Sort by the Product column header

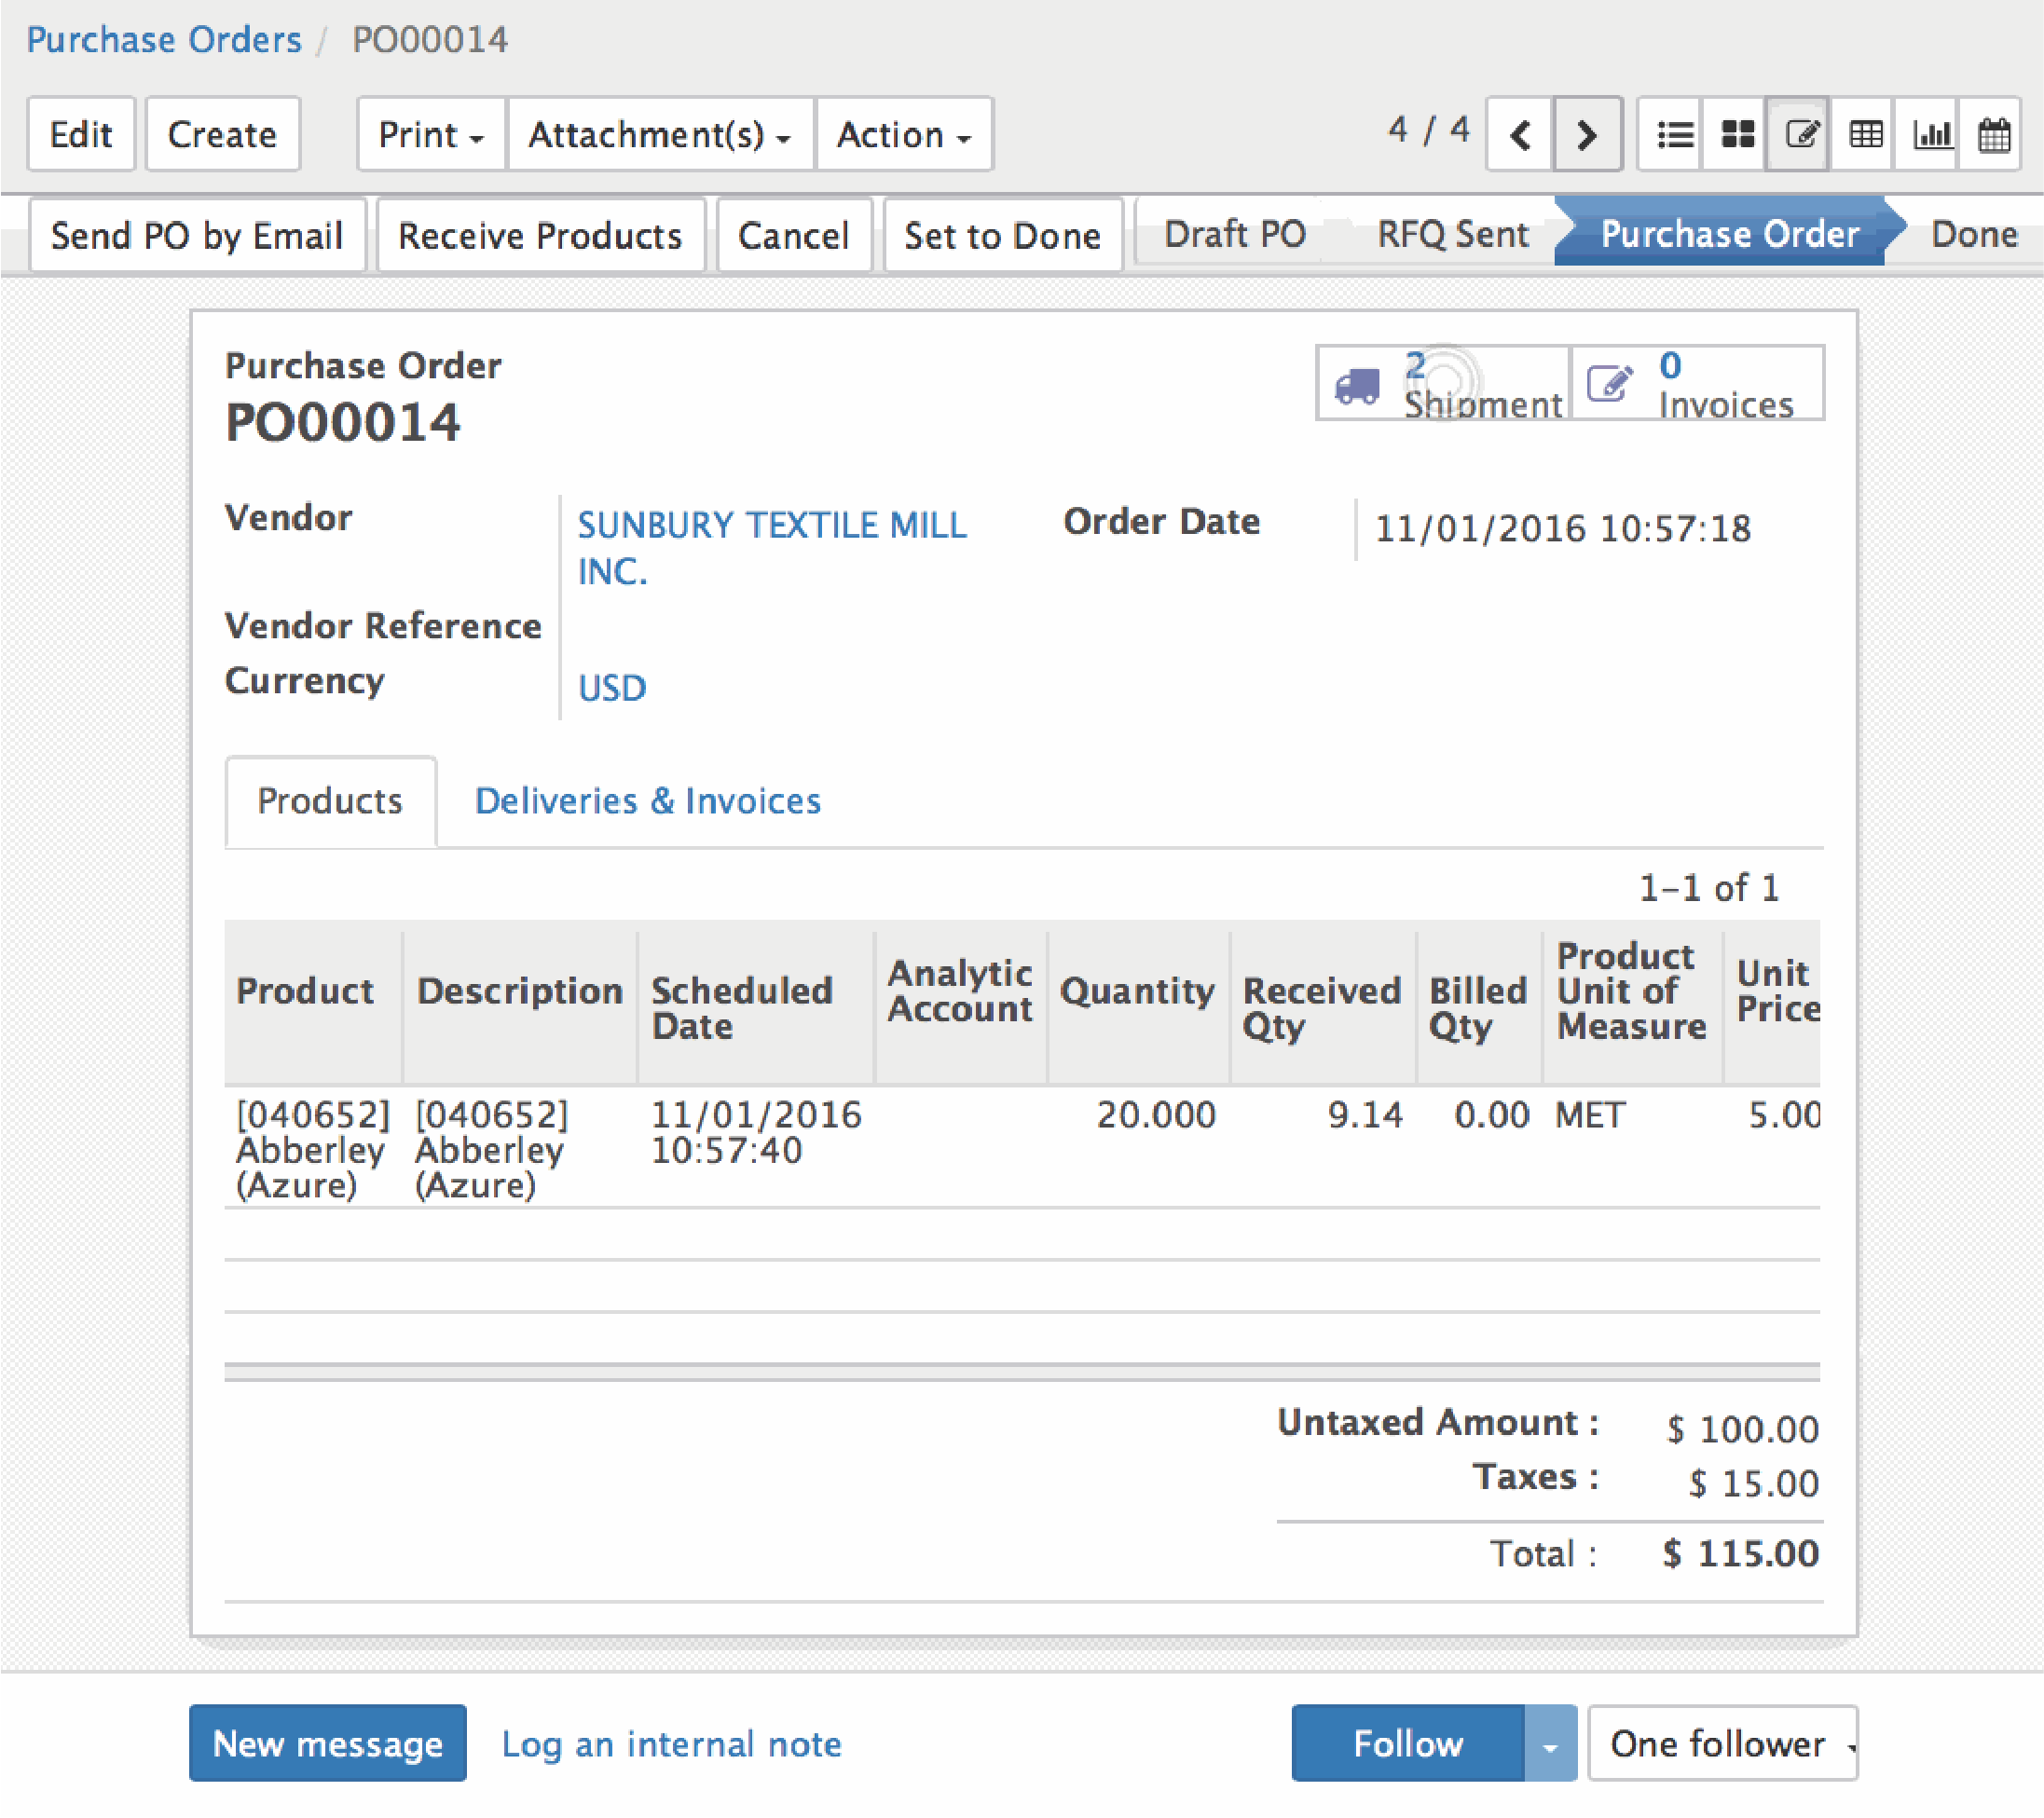point(313,1002)
